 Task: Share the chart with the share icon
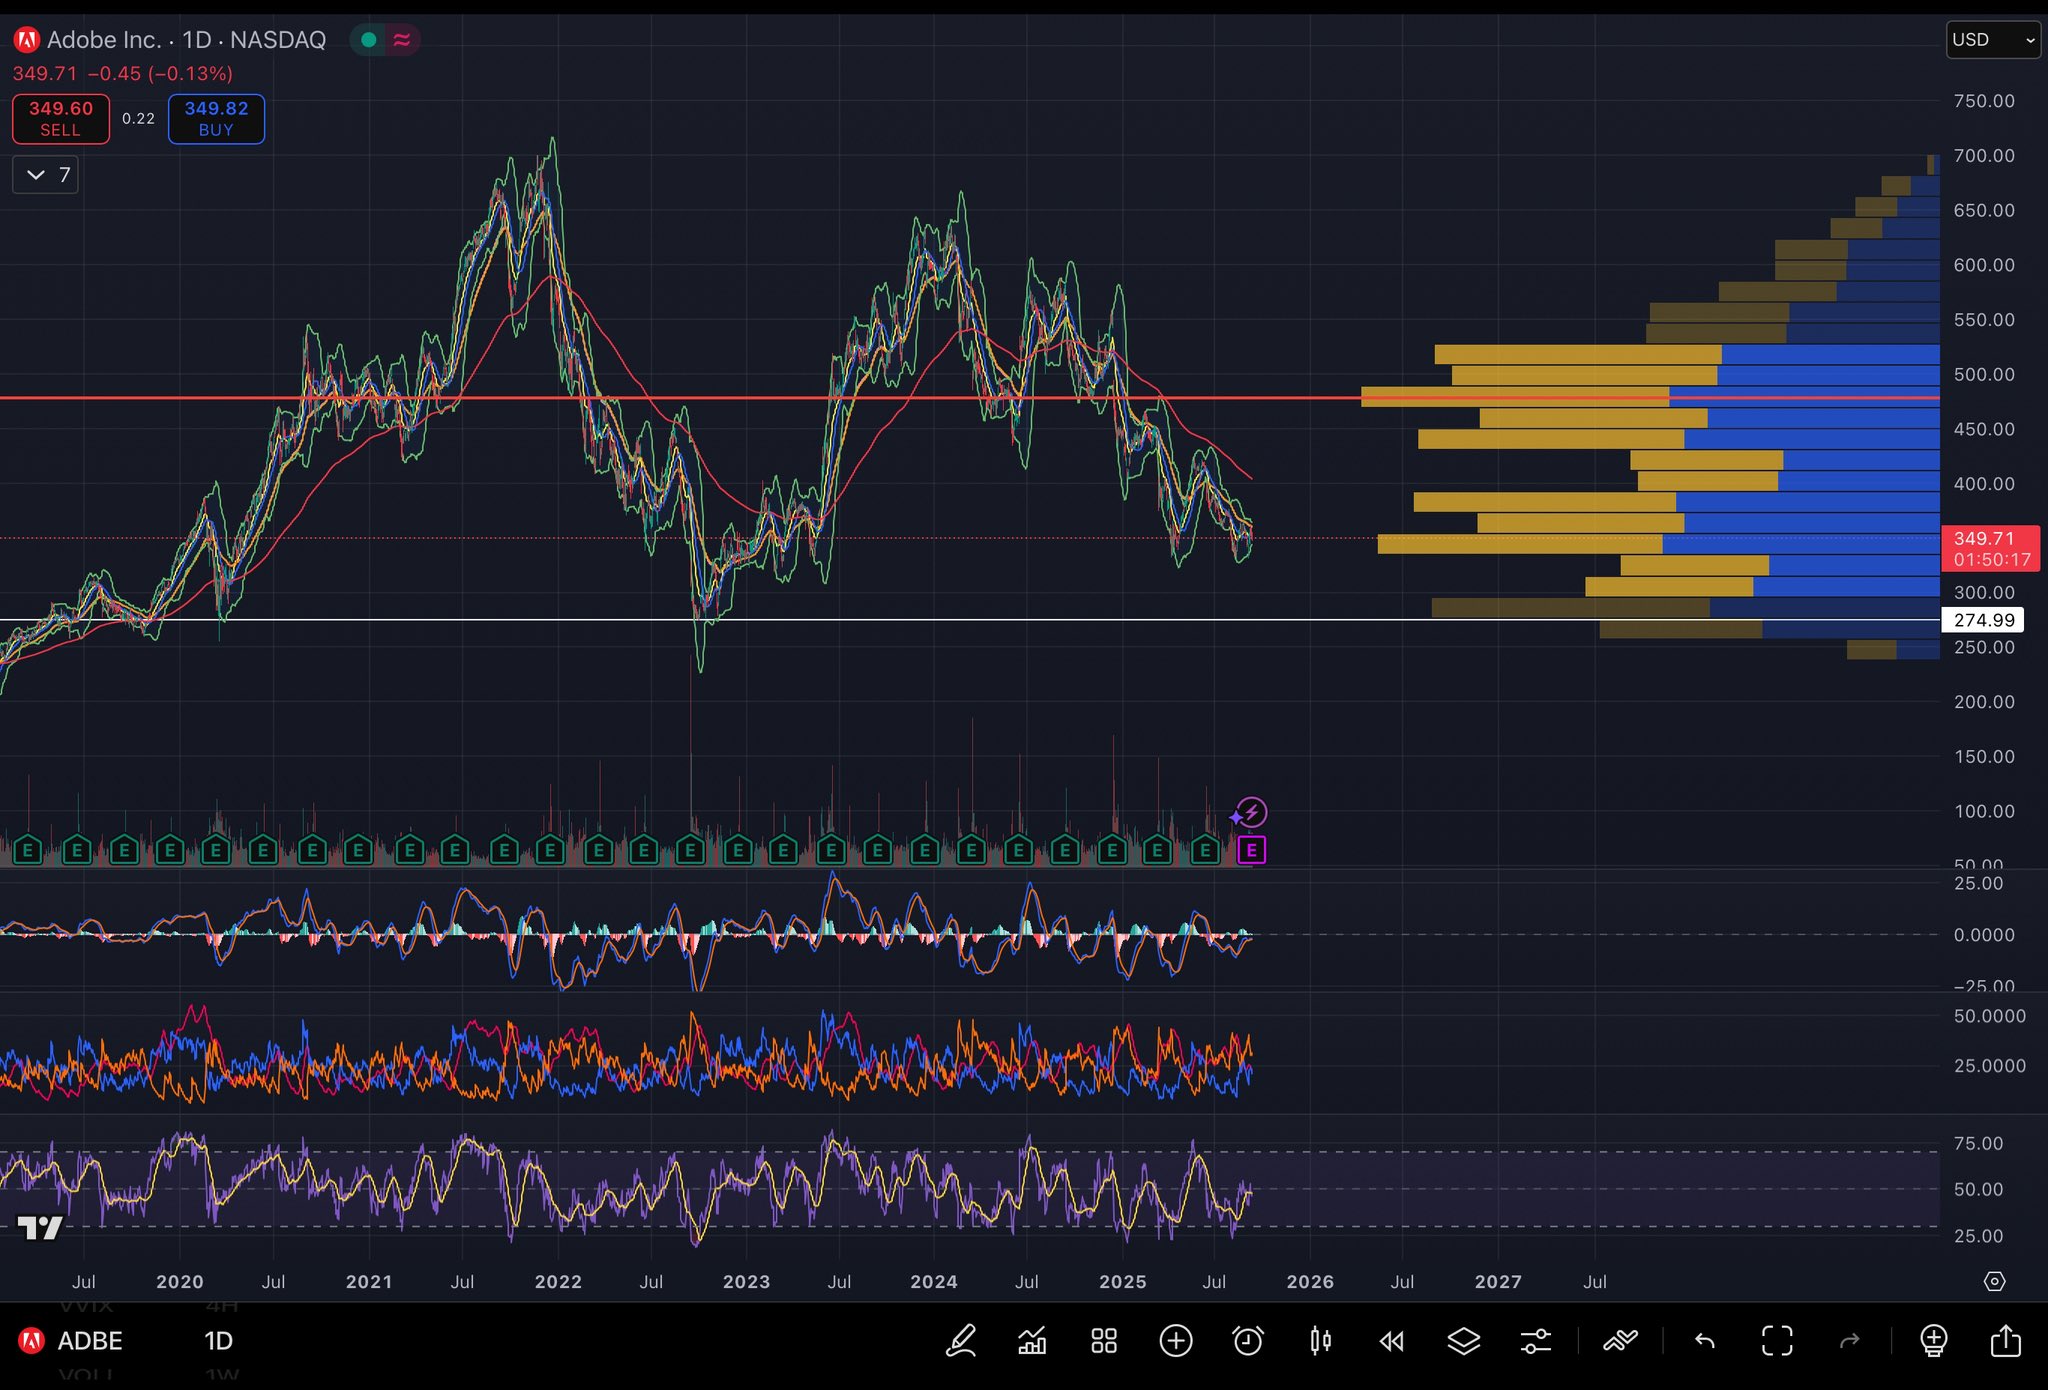[x=2005, y=1341]
